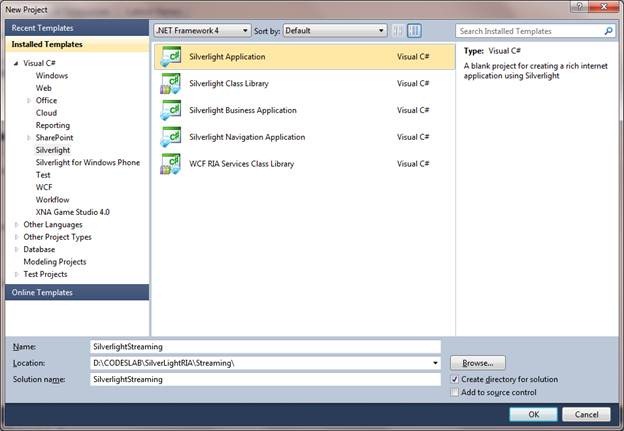Click the Browse... button
The width and height of the screenshot is (624, 431).
pos(478,362)
